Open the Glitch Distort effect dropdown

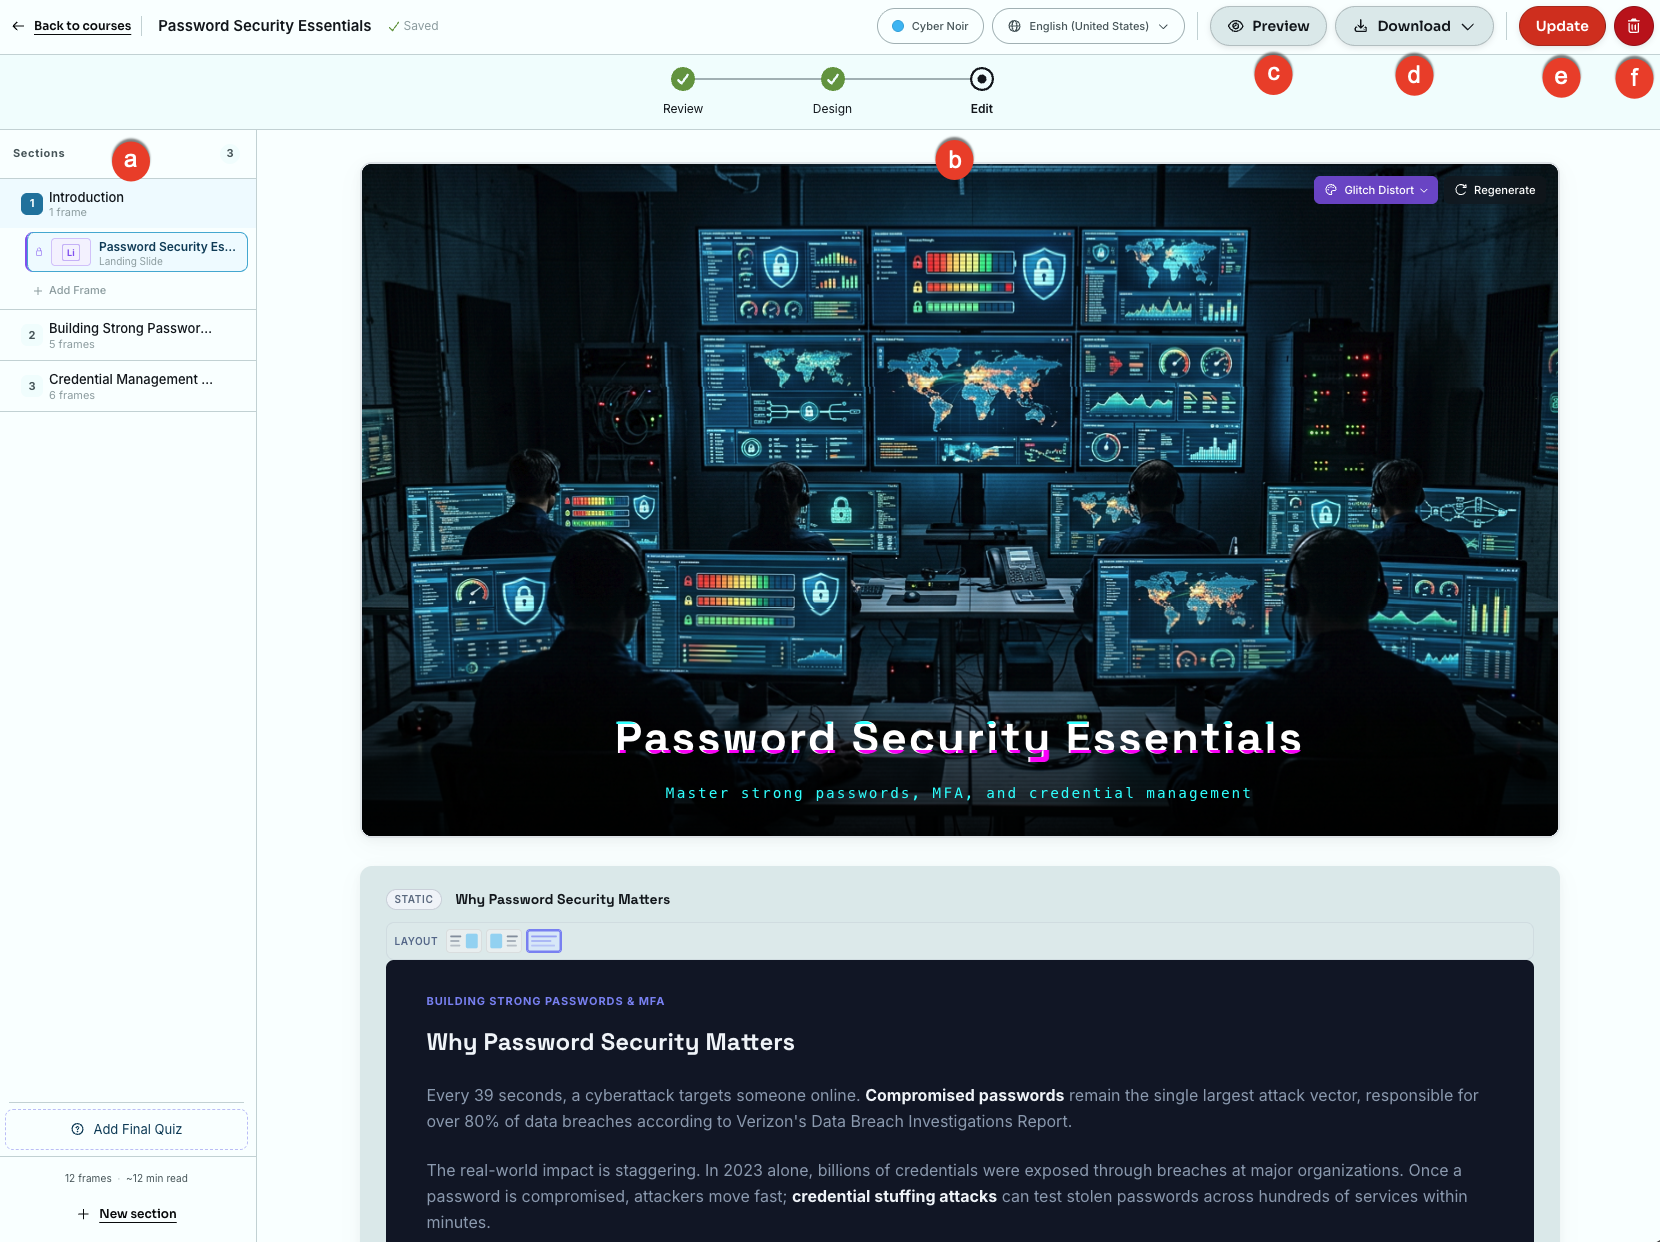1376,190
